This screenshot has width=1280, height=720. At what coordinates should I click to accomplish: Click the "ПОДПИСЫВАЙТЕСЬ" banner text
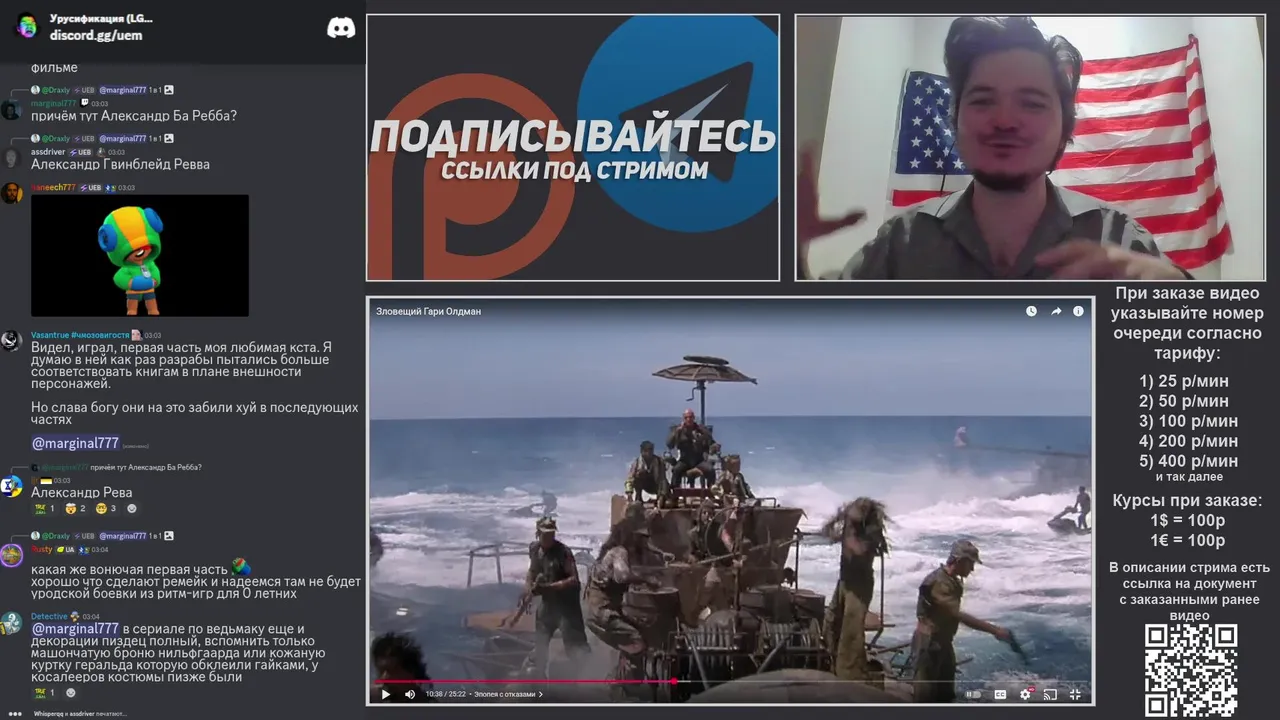[x=573, y=137]
